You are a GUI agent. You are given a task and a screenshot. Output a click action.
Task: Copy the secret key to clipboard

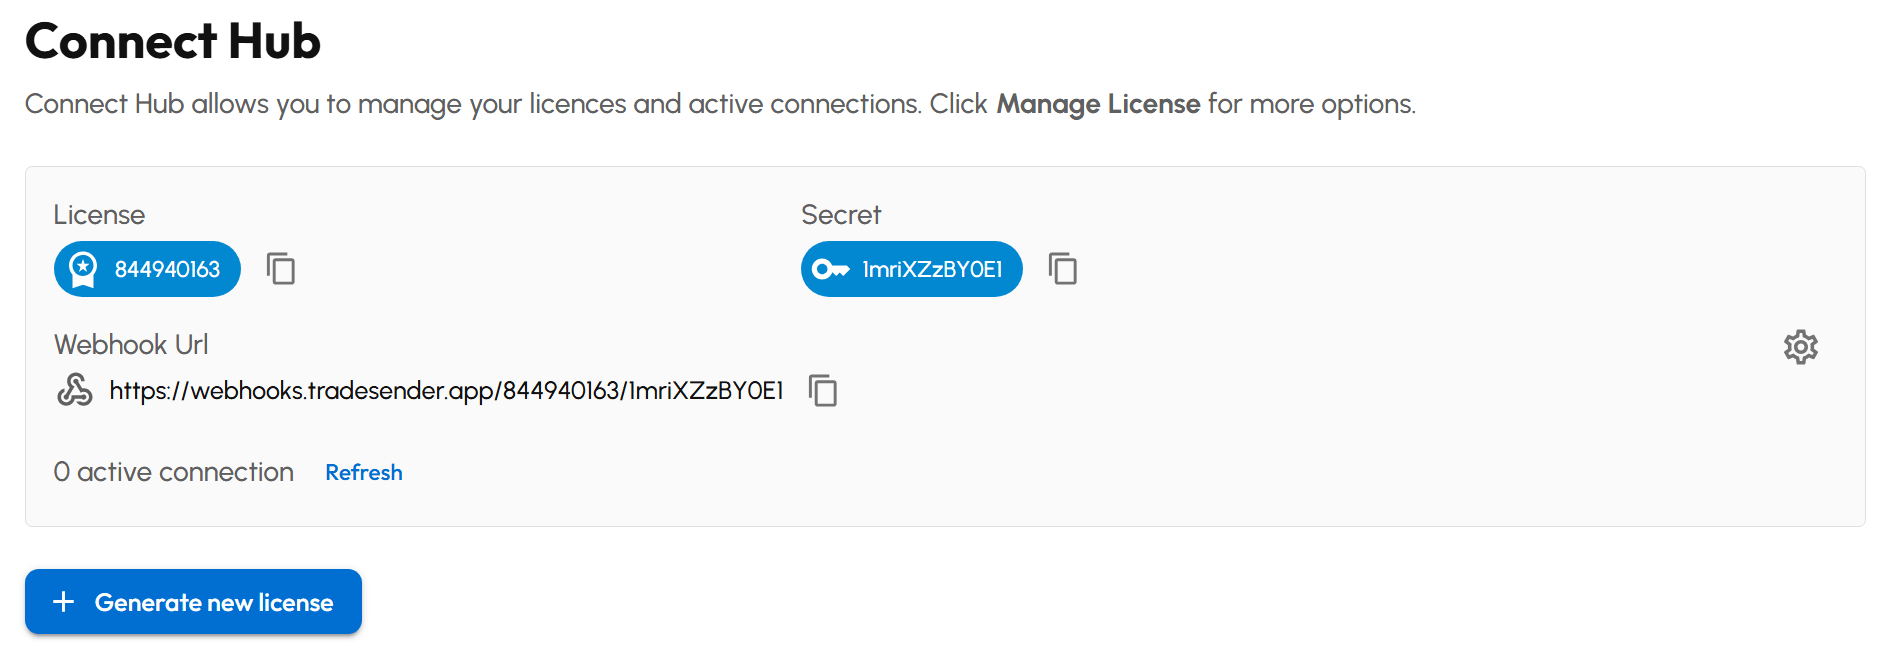1062,269
